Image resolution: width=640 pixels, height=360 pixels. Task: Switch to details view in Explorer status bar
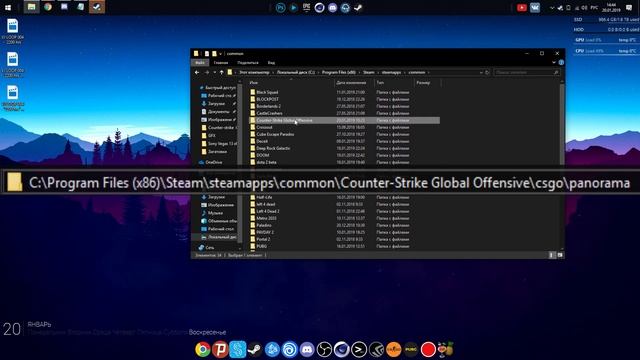point(552,255)
